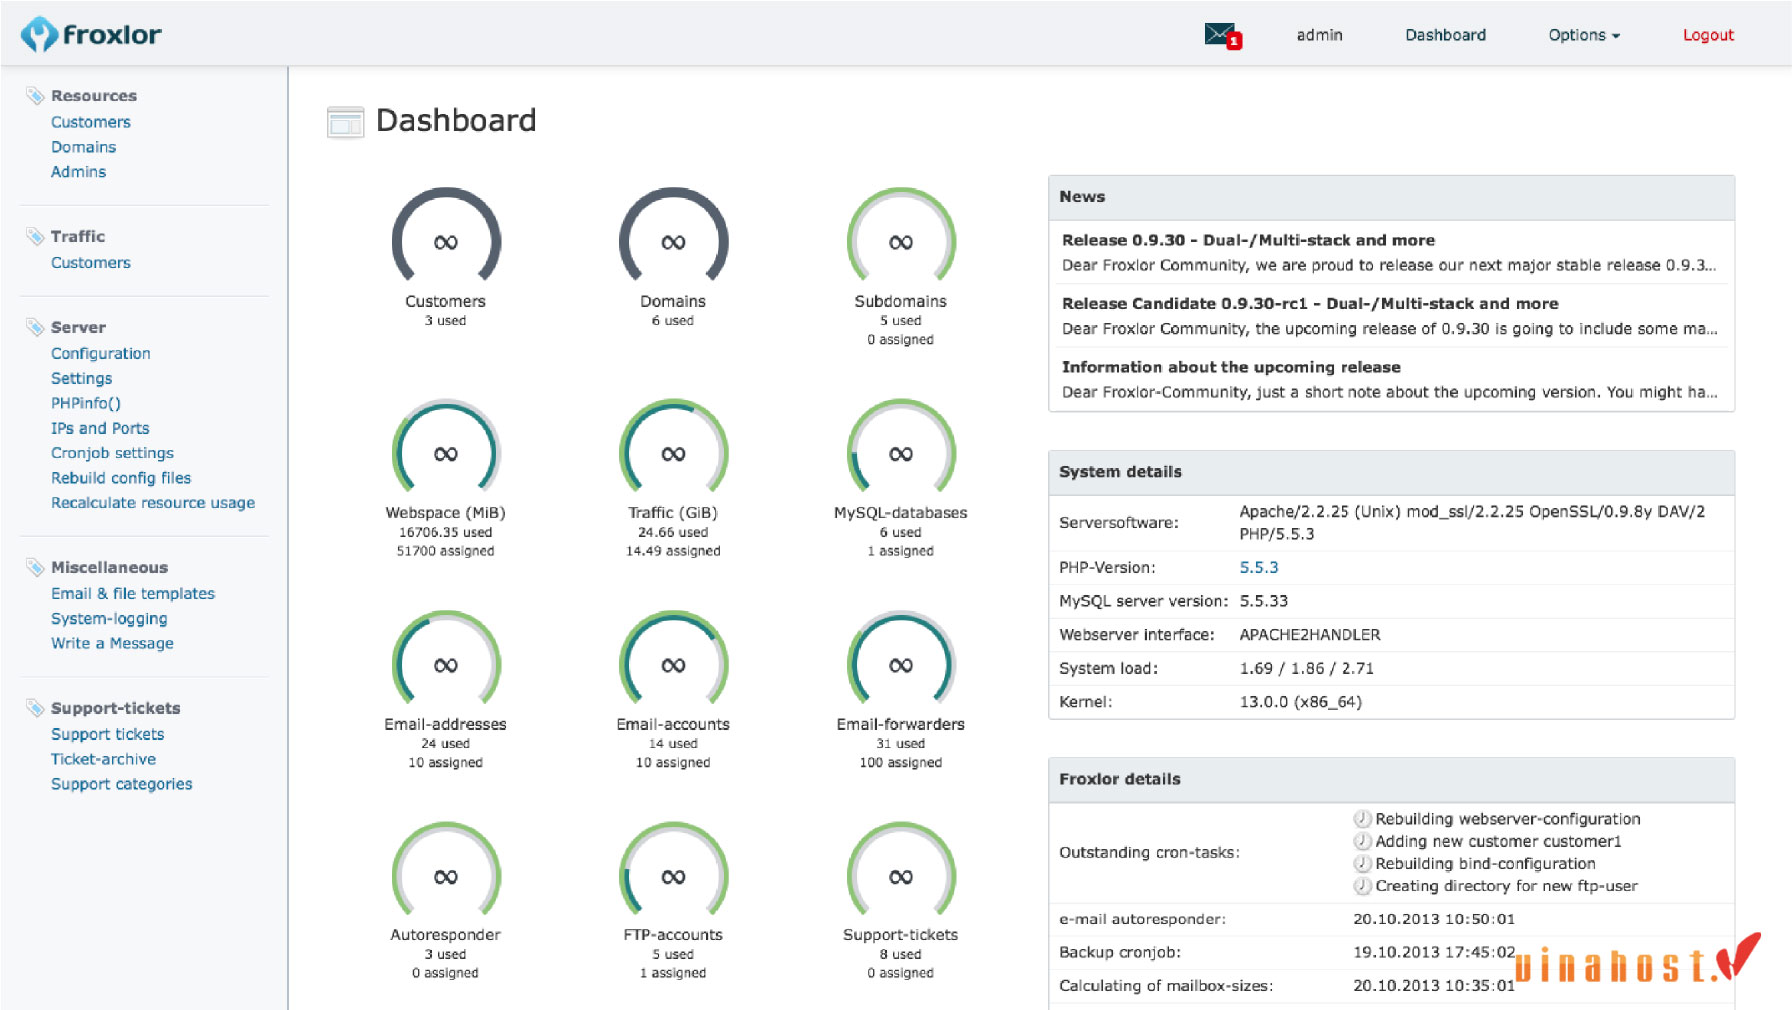
Task: Open the PHPinfo() page
Action: click(x=86, y=404)
